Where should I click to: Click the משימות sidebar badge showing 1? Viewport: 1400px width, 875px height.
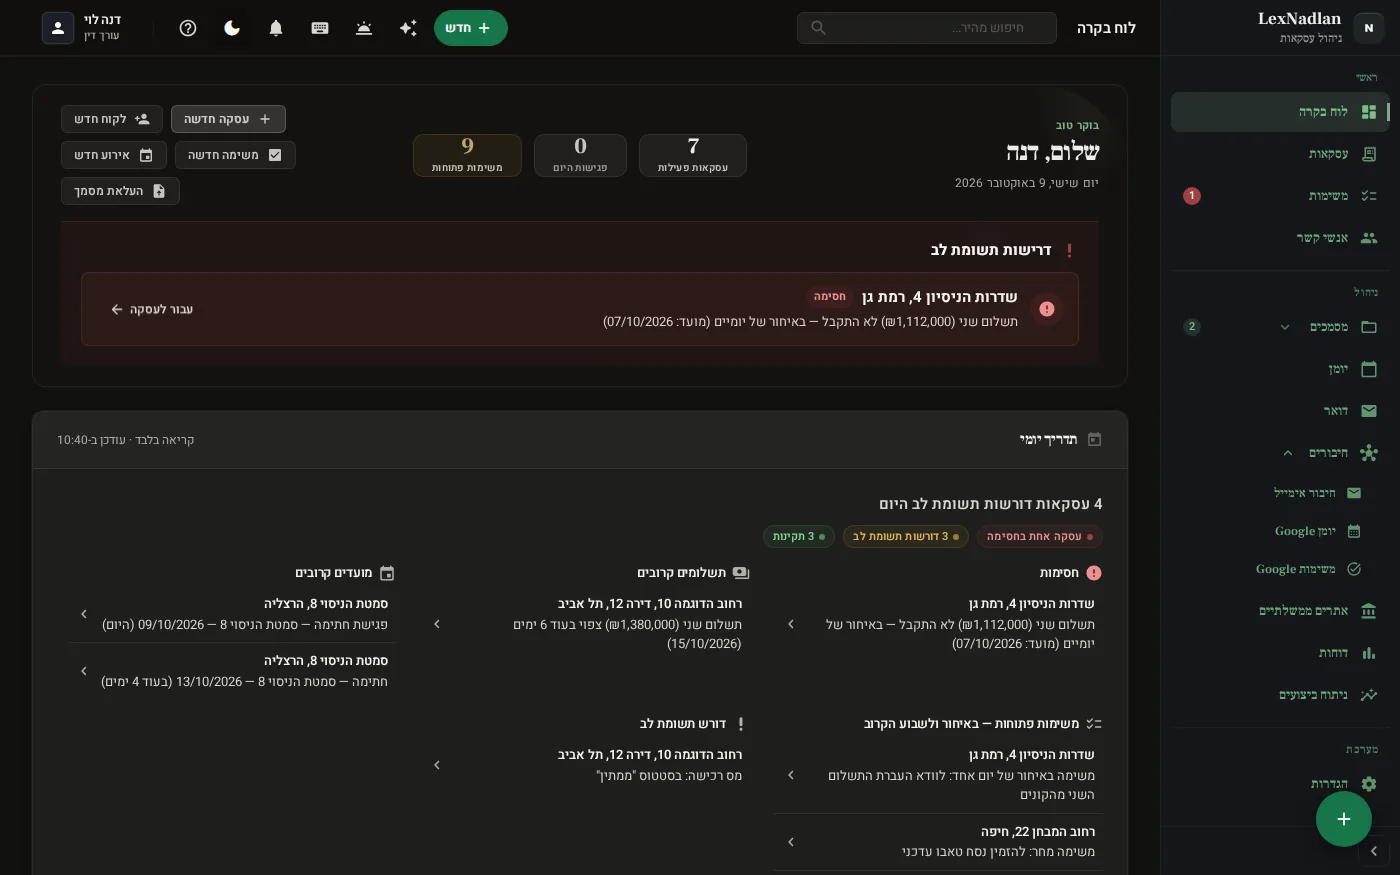point(1192,196)
